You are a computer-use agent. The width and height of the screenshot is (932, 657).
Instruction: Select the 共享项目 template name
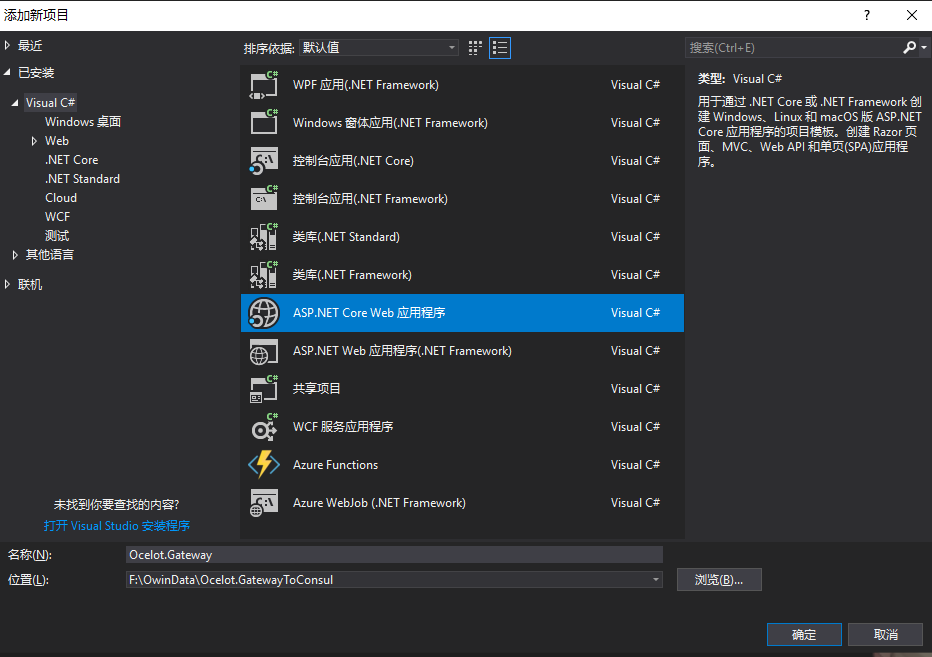pos(317,389)
